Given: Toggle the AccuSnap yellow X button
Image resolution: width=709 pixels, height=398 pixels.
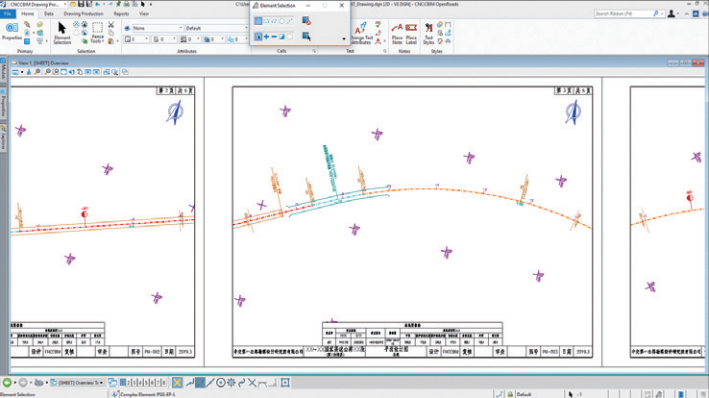Looking at the screenshot, I should 177,383.
